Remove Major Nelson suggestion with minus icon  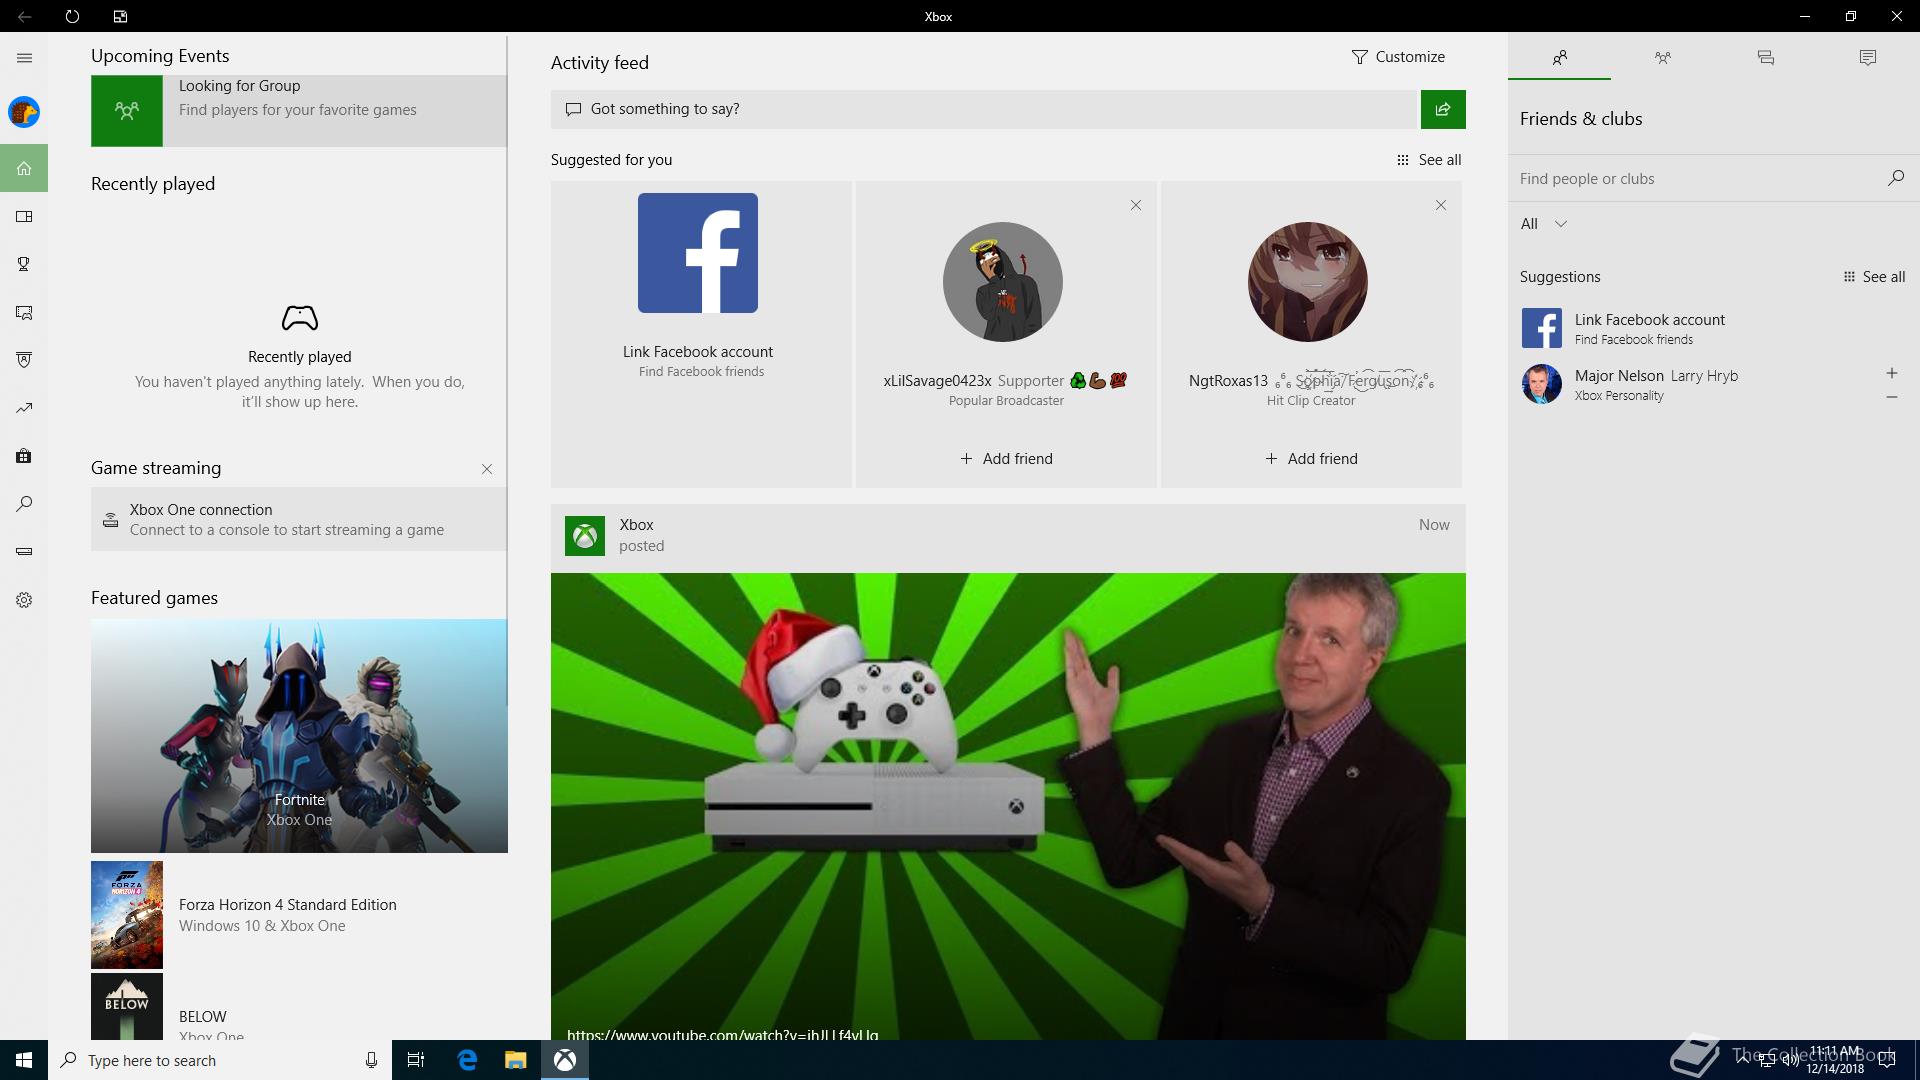1892,397
